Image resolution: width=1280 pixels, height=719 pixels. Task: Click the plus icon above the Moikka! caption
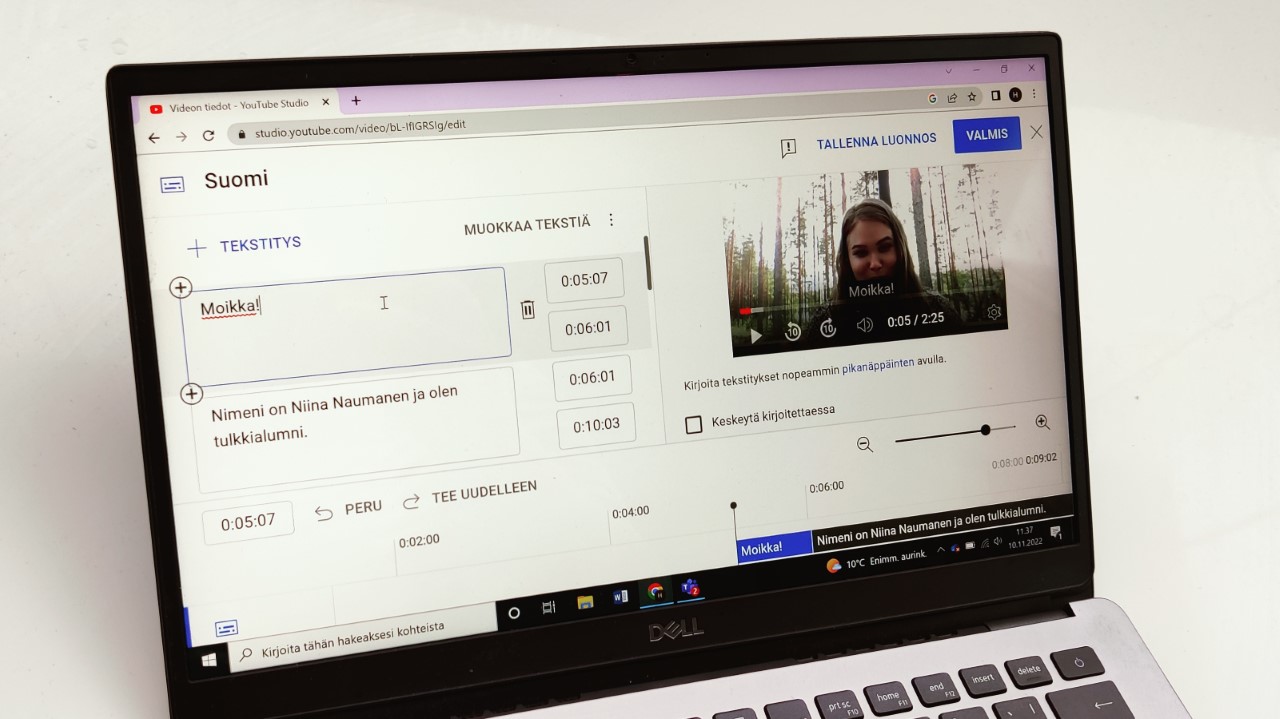tap(180, 288)
